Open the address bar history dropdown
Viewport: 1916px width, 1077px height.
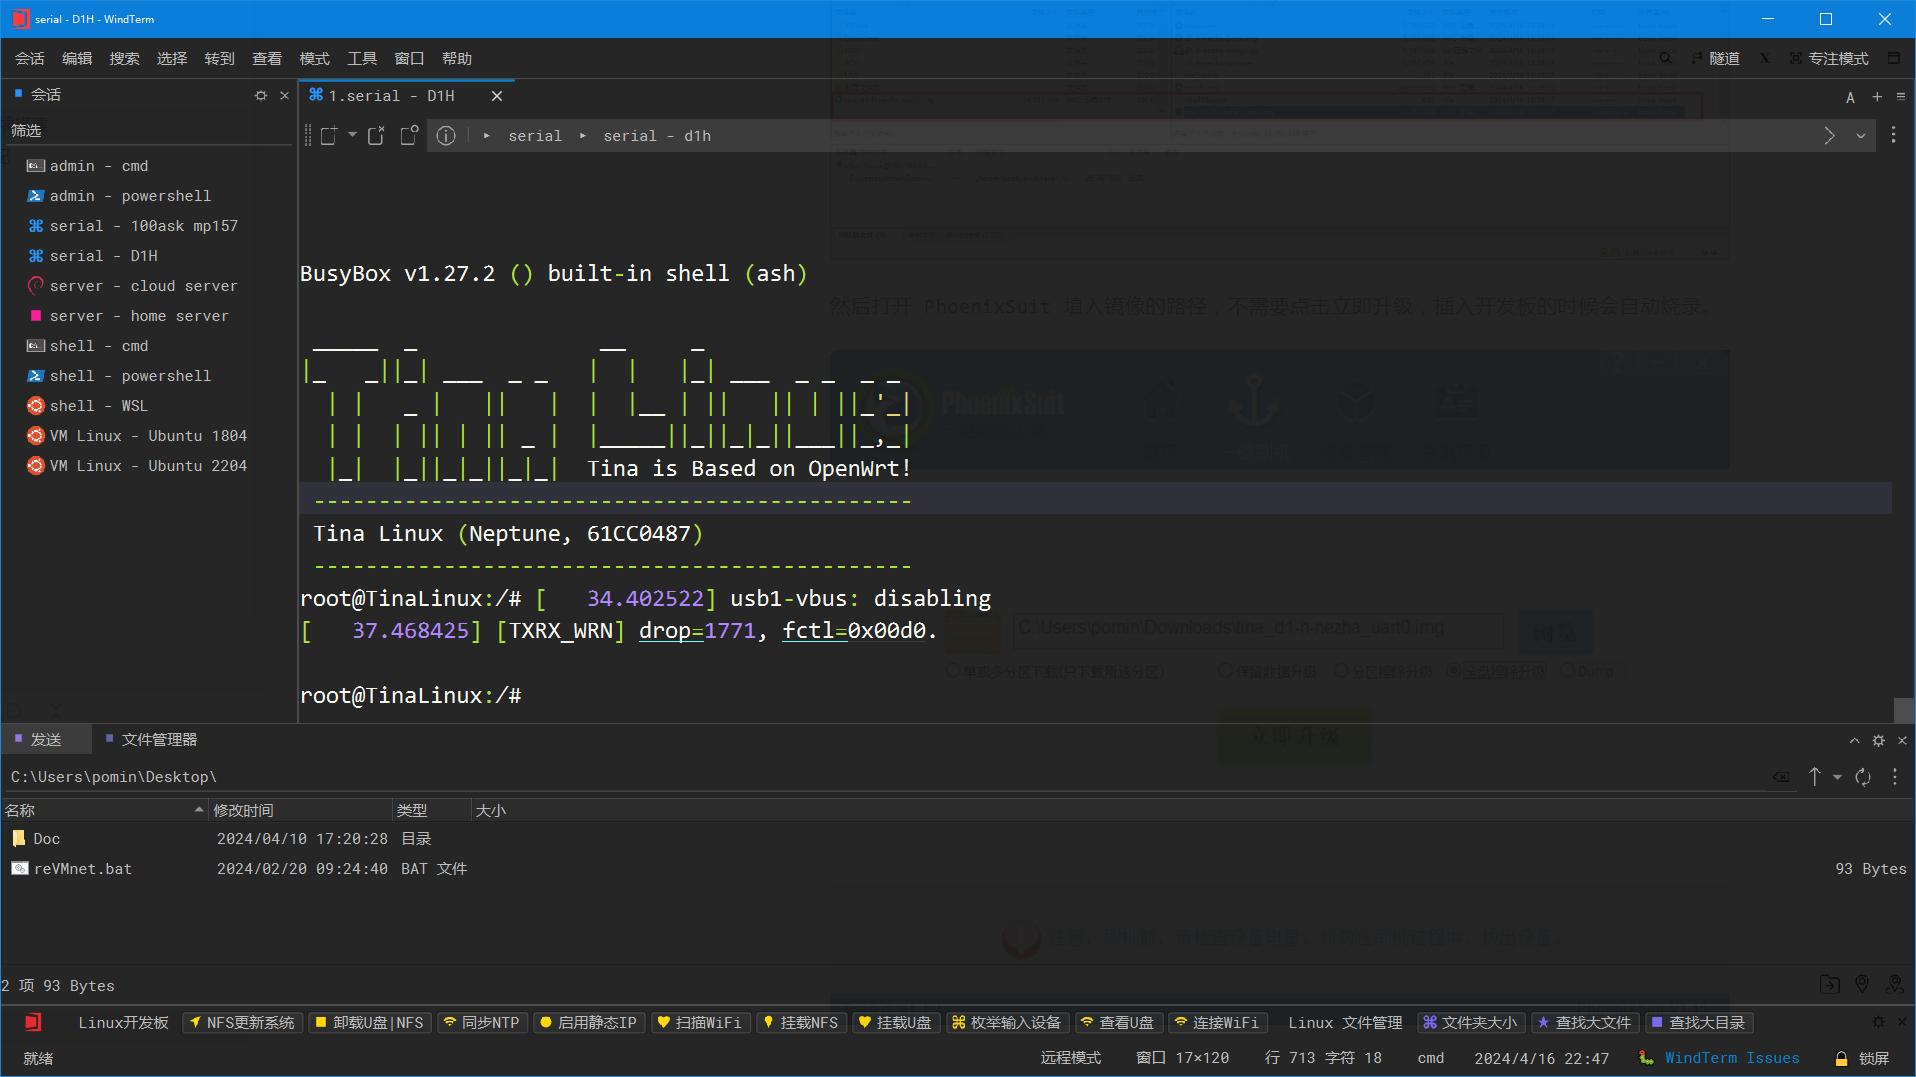(1861, 136)
